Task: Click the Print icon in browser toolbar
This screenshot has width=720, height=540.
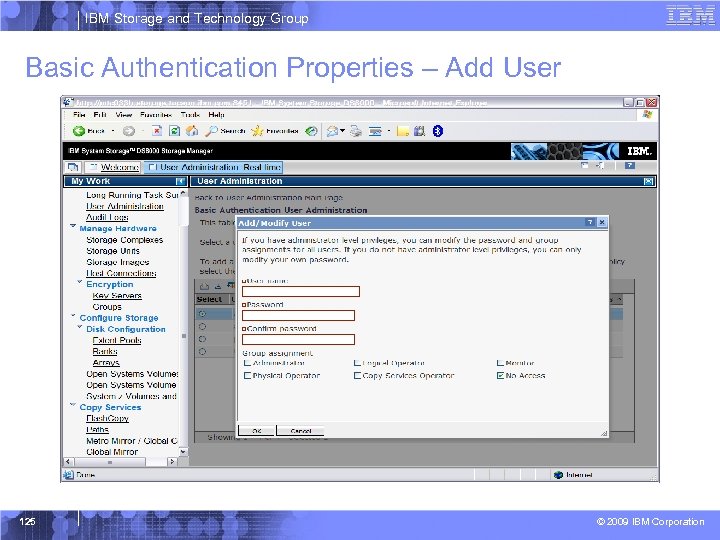Action: click(356, 132)
